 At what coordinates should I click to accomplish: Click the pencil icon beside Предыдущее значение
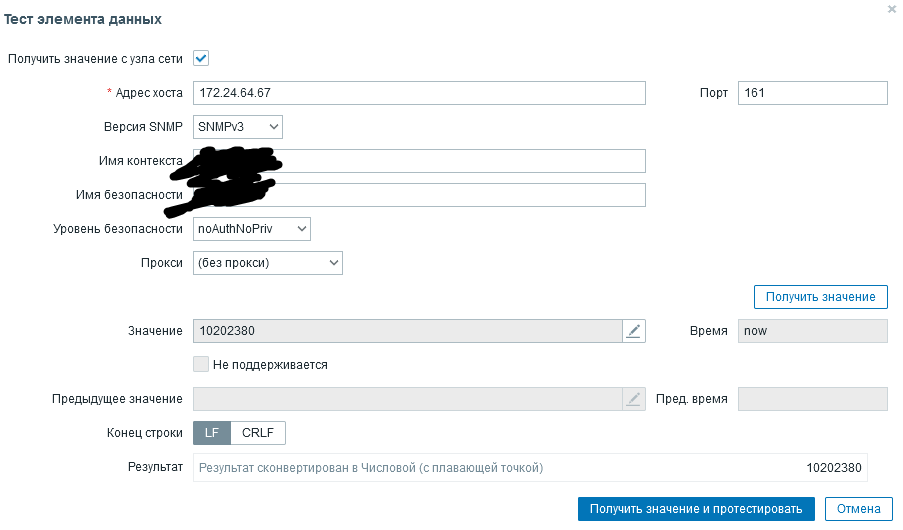pyautogui.click(x=633, y=399)
